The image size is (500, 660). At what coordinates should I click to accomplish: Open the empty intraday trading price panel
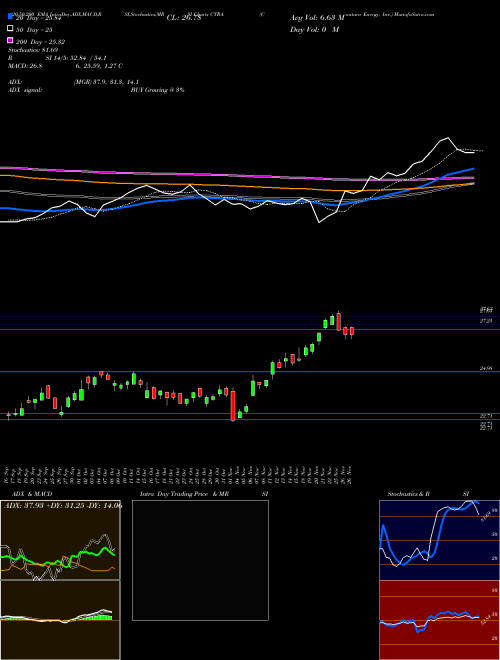click(x=200, y=560)
